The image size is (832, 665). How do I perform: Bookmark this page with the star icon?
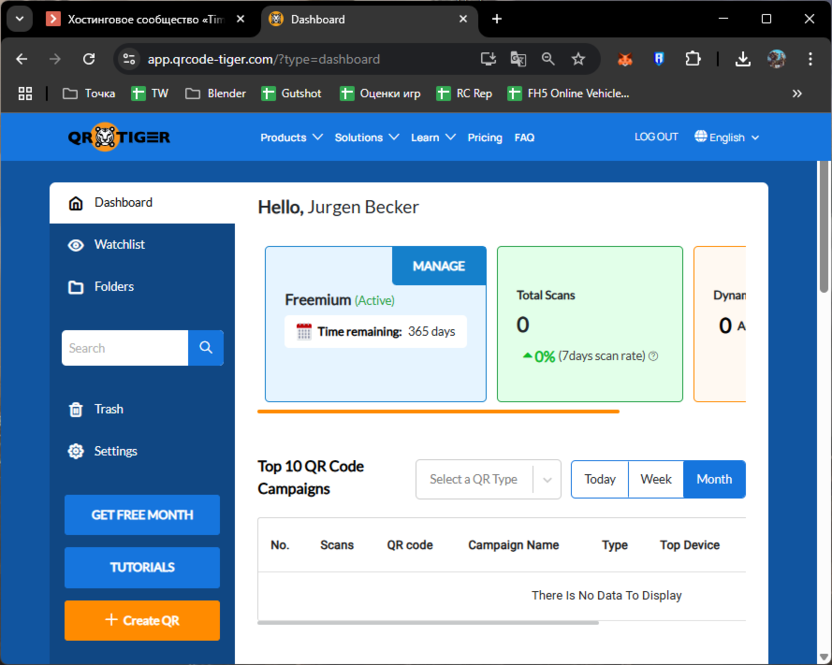[x=578, y=59]
